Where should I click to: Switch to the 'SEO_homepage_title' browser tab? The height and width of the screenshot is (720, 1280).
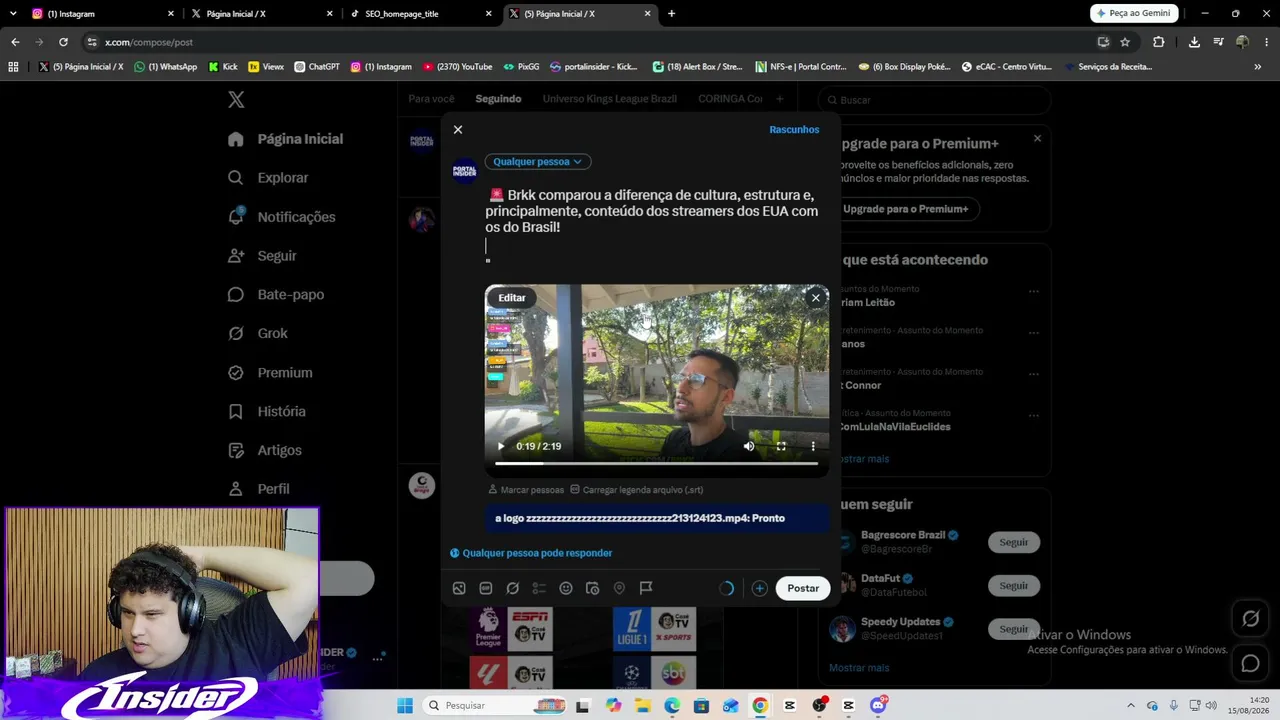click(420, 14)
